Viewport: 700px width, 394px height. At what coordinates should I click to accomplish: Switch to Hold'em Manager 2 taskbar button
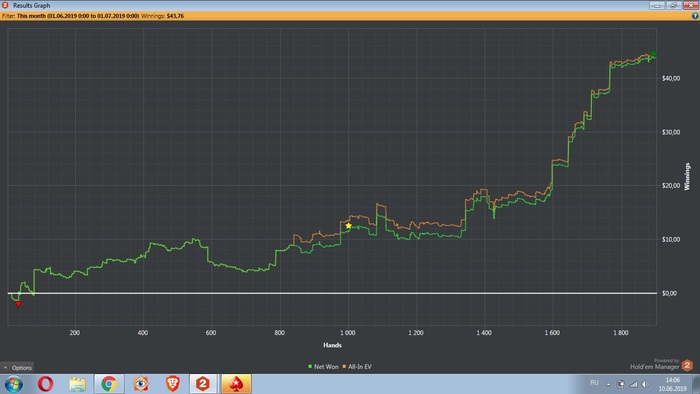click(203, 384)
